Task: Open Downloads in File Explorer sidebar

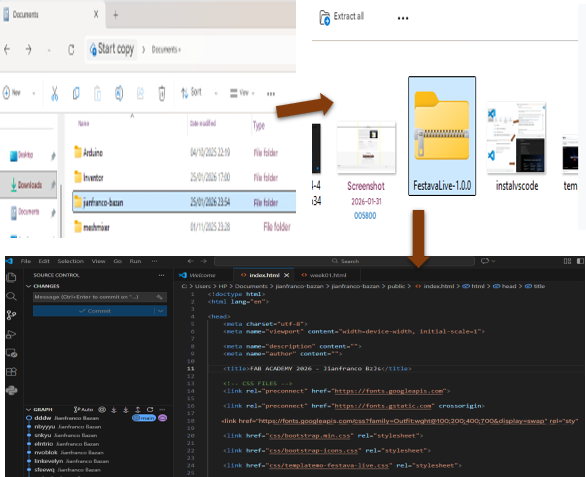Action: tap(29, 184)
